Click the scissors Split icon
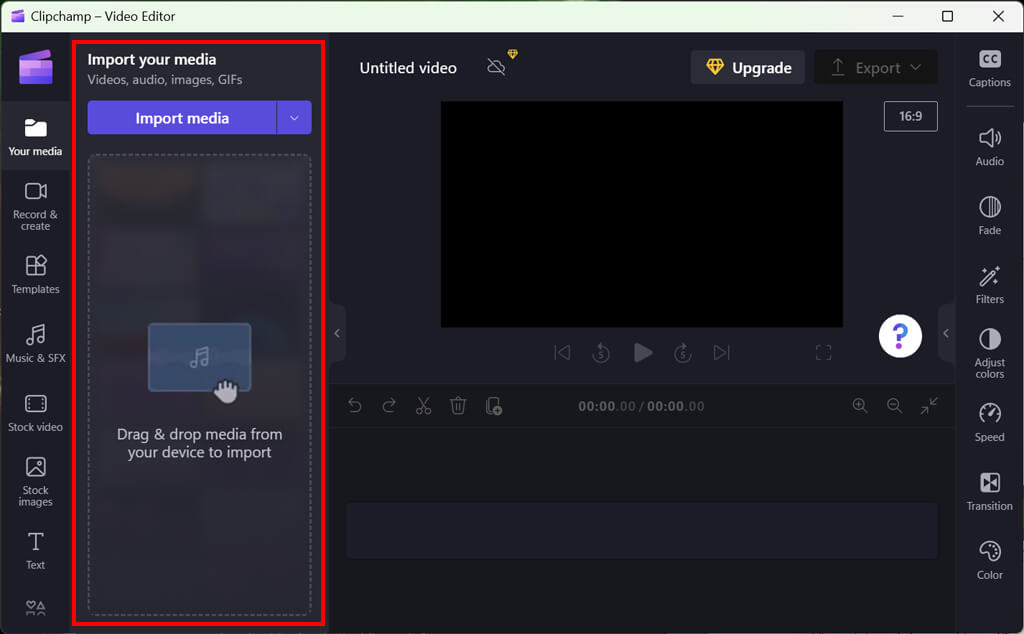The height and width of the screenshot is (634, 1024). tap(423, 405)
